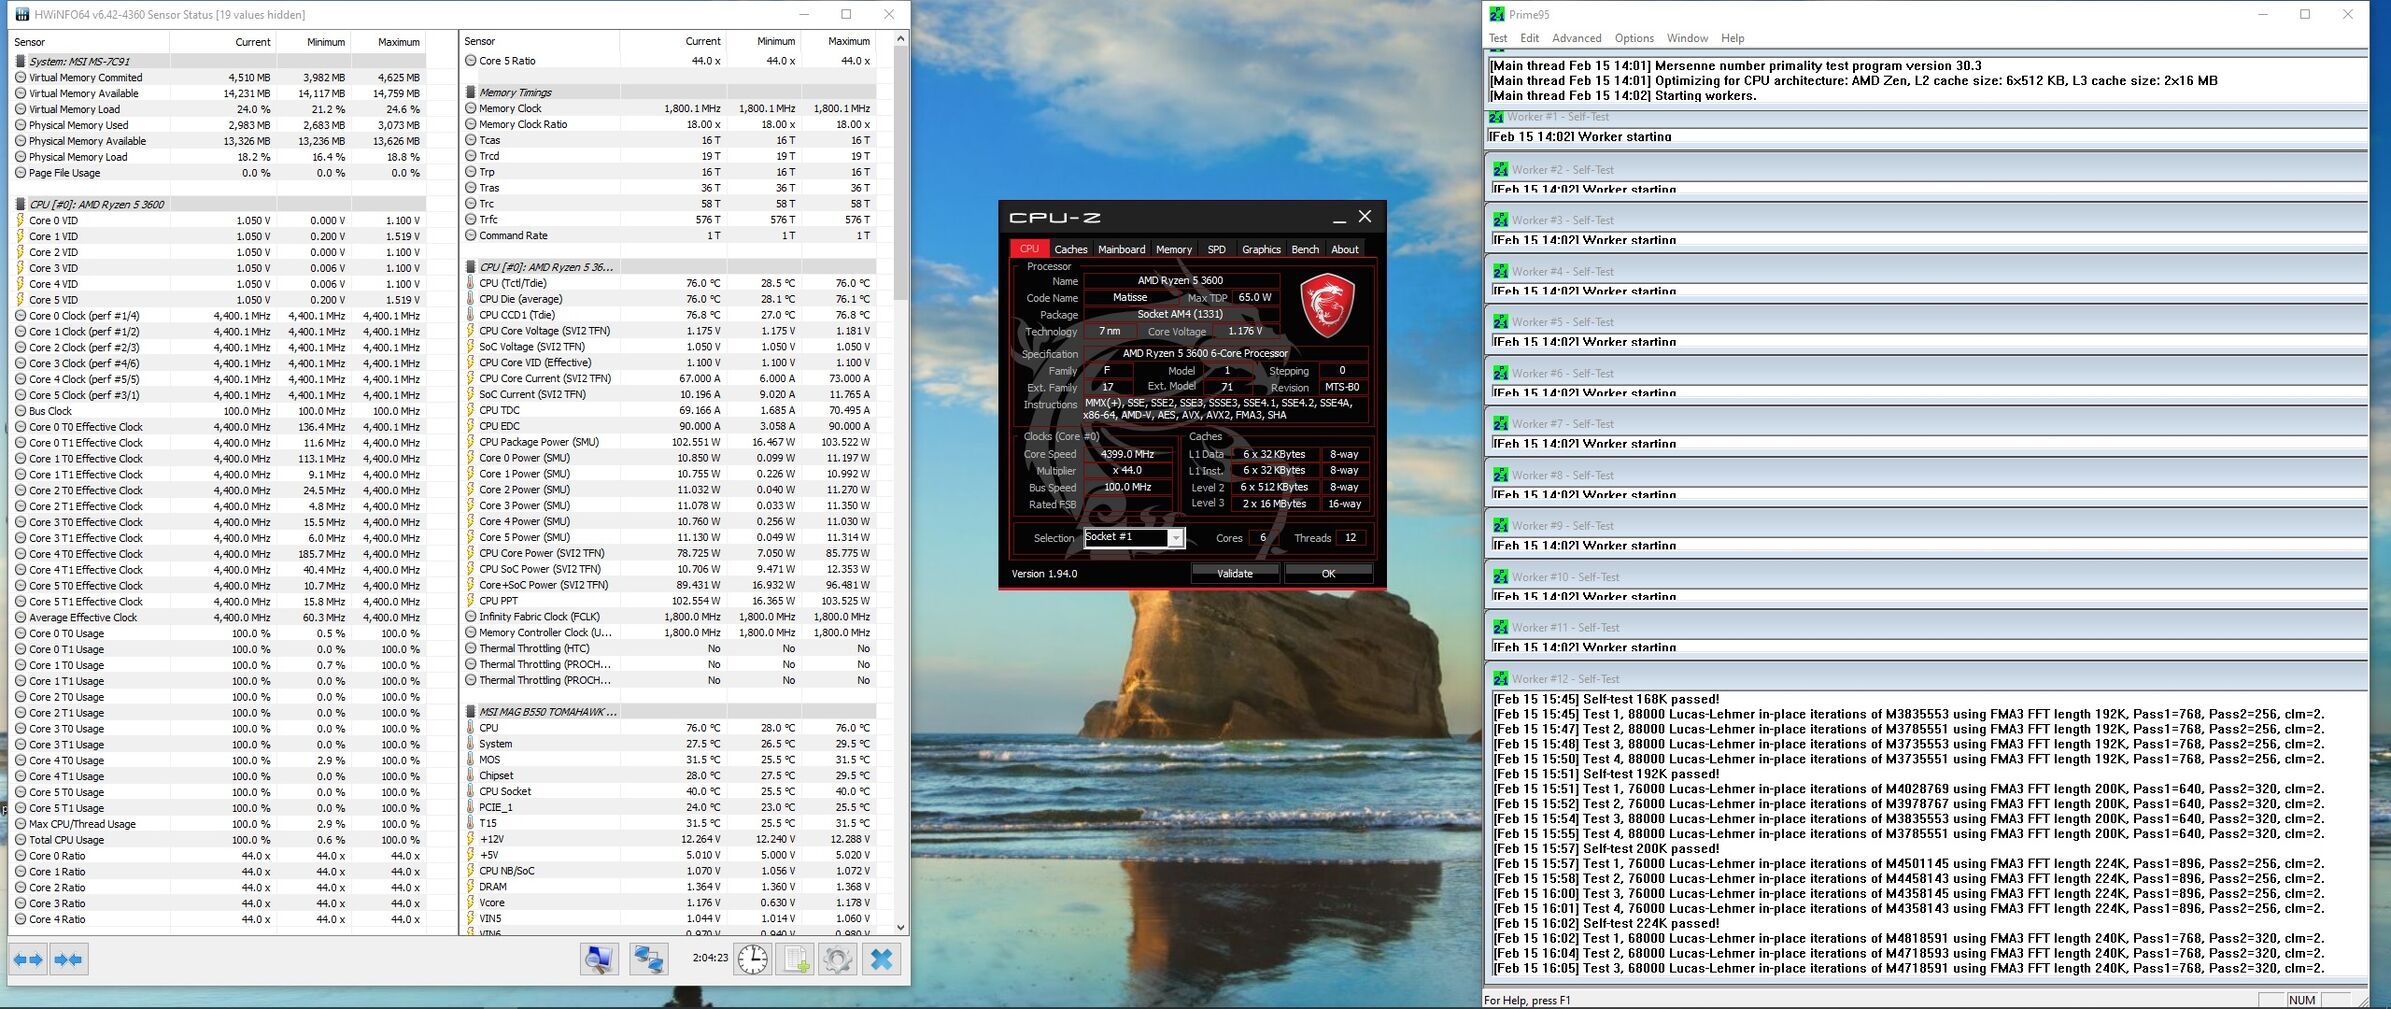Select the 'System: MSI MS-7C91' sensor group header
This screenshot has width=2391, height=1009.
click(219, 61)
